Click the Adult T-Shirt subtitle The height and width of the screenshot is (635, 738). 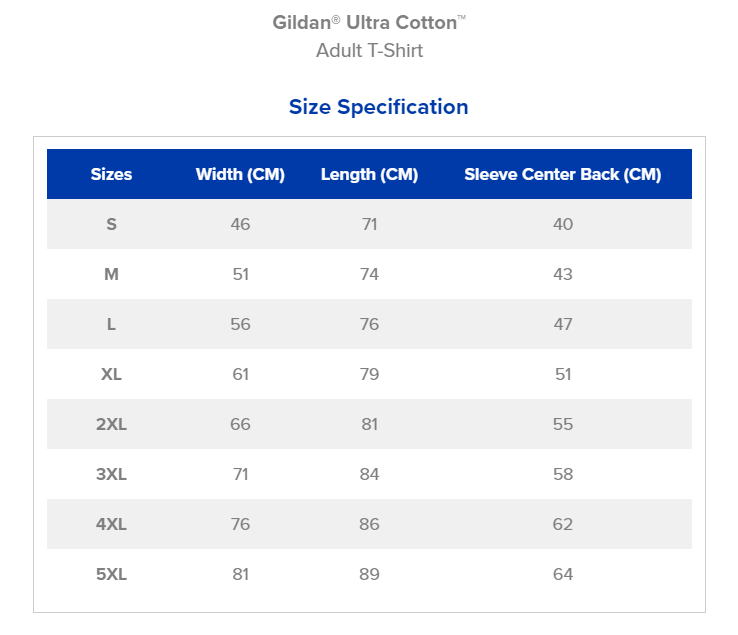click(369, 50)
